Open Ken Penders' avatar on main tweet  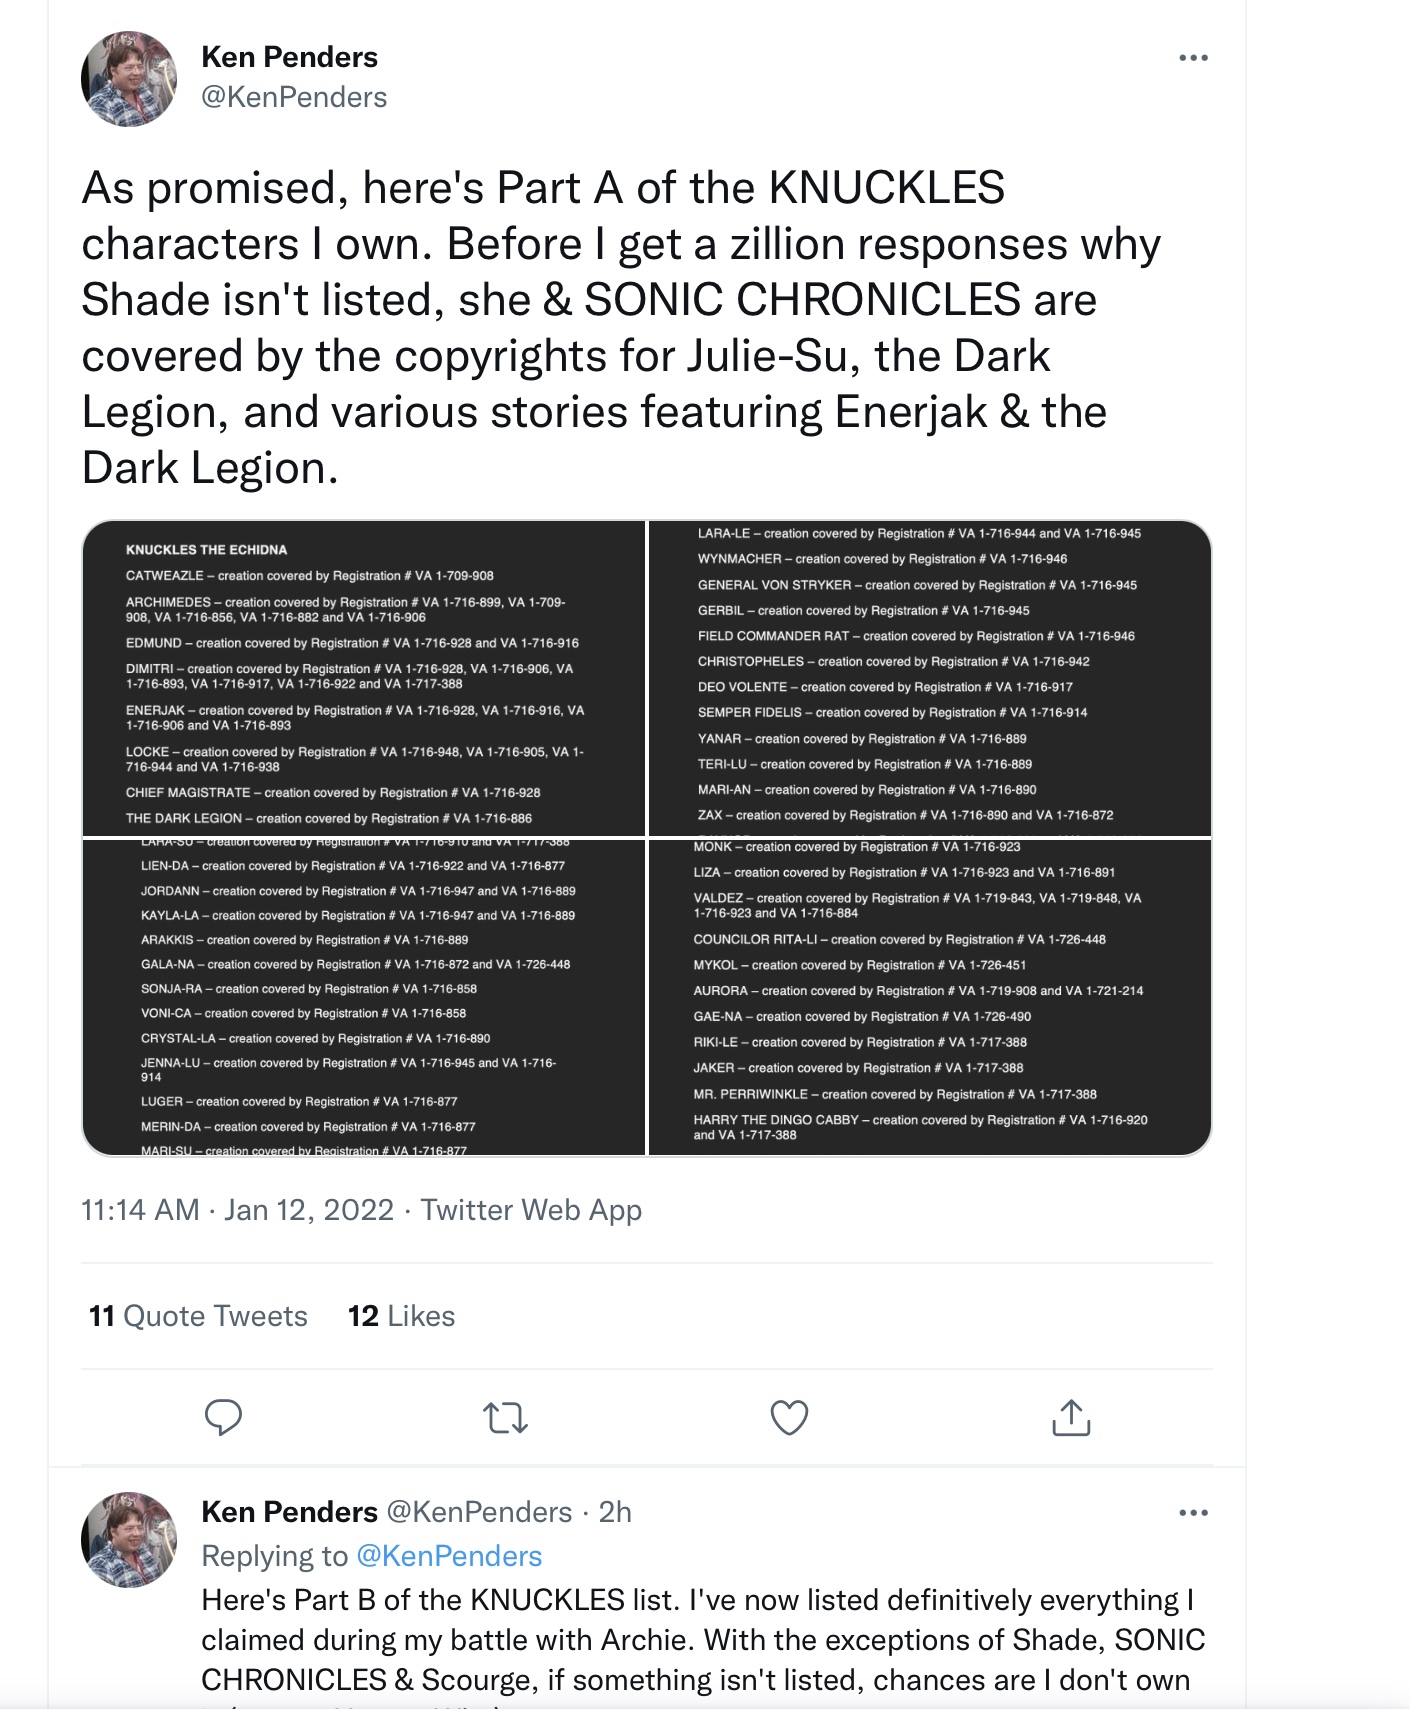(129, 78)
